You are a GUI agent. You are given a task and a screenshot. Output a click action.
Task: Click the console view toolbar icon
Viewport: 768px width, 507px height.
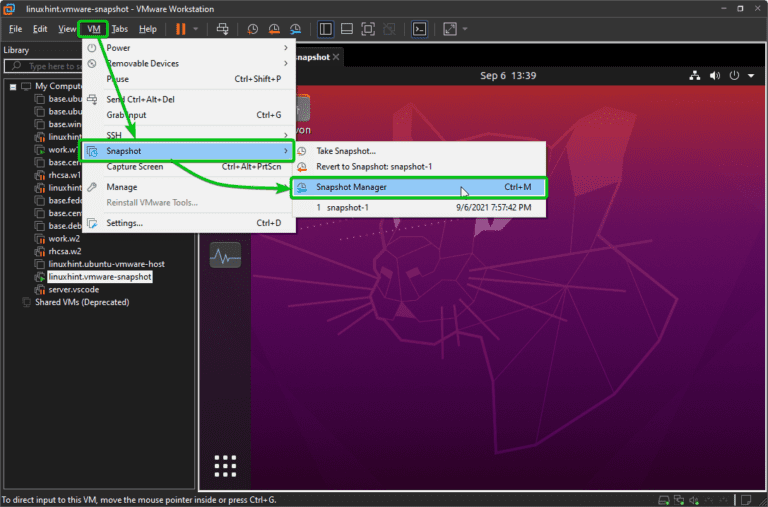click(419, 29)
